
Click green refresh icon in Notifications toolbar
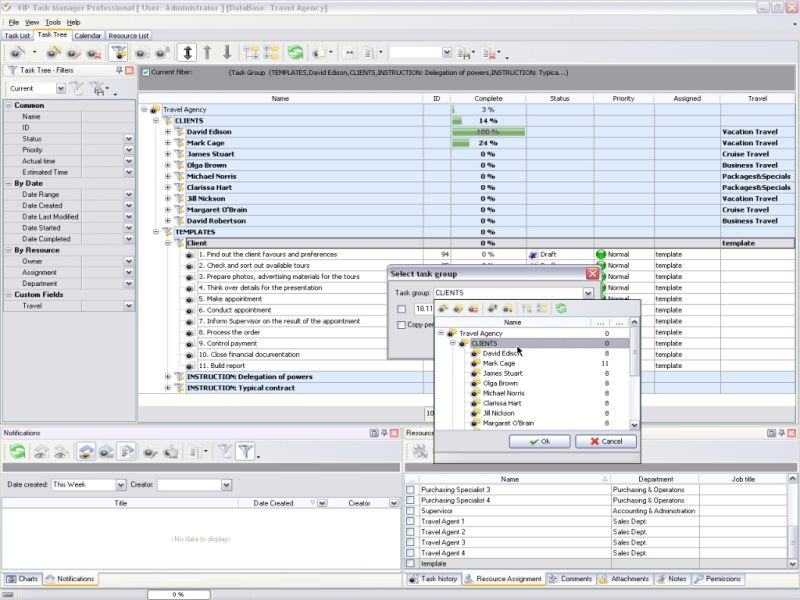[17, 452]
